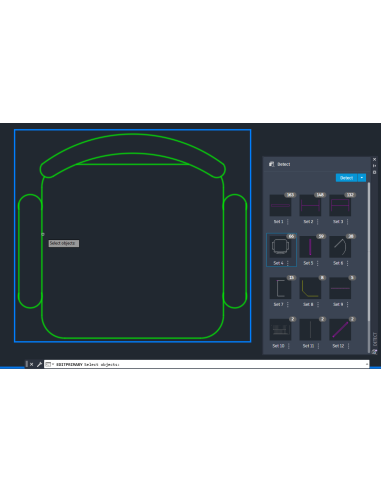
Task: Open the Set 6 more-options menu
Action: tap(348, 263)
